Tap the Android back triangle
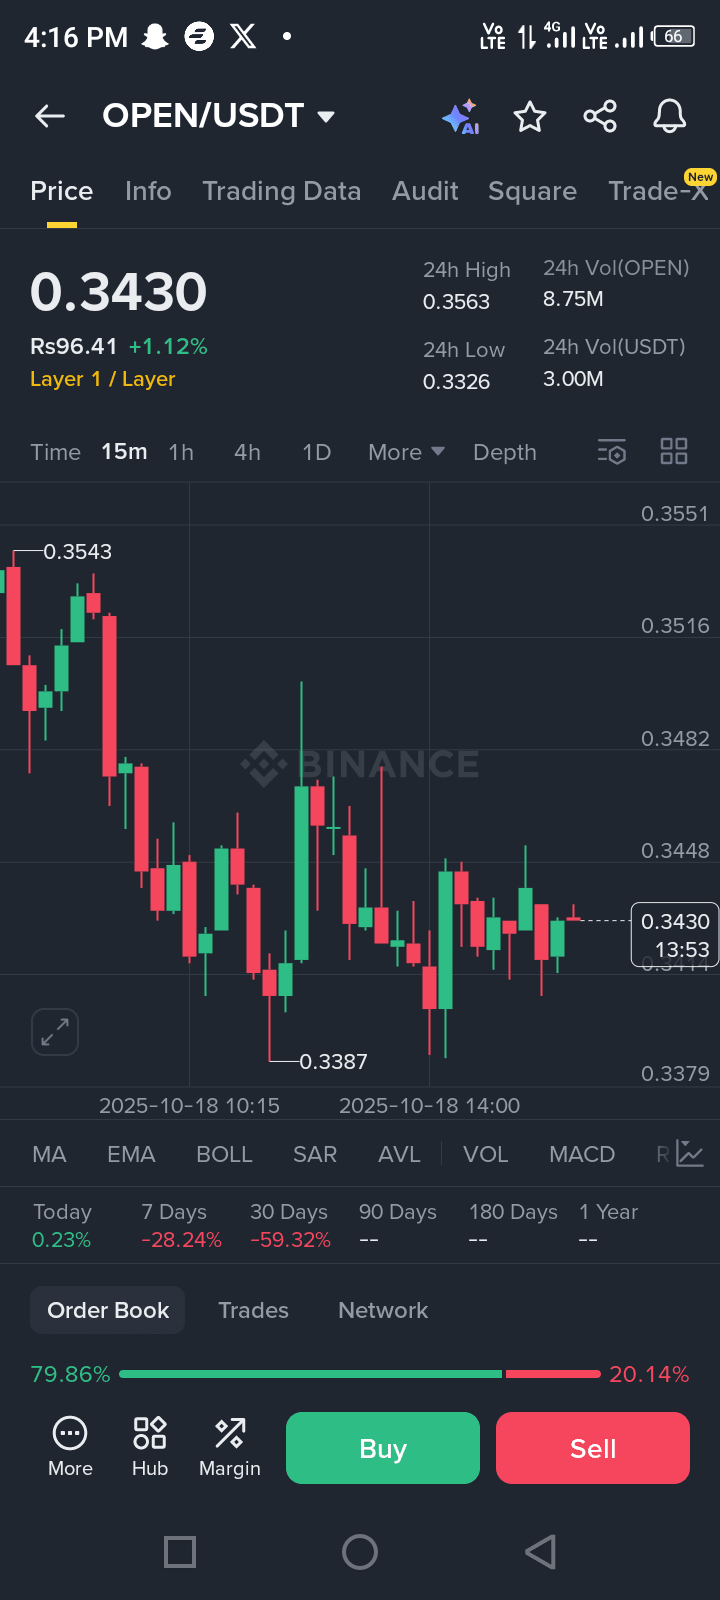 540,1552
